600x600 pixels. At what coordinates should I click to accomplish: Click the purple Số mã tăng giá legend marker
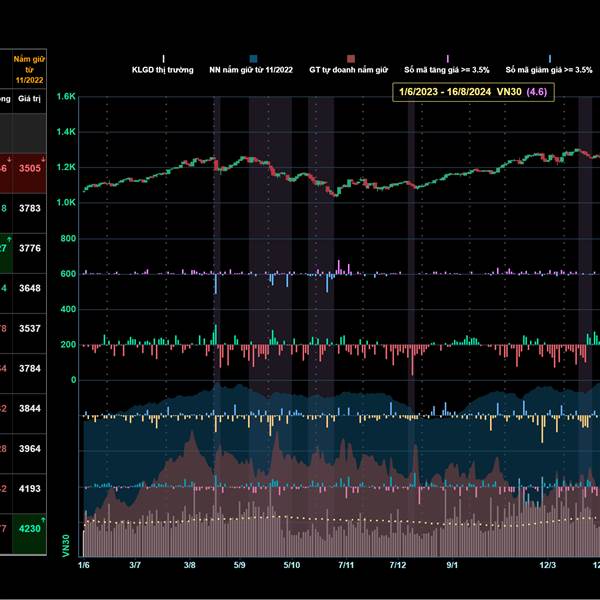(447, 59)
